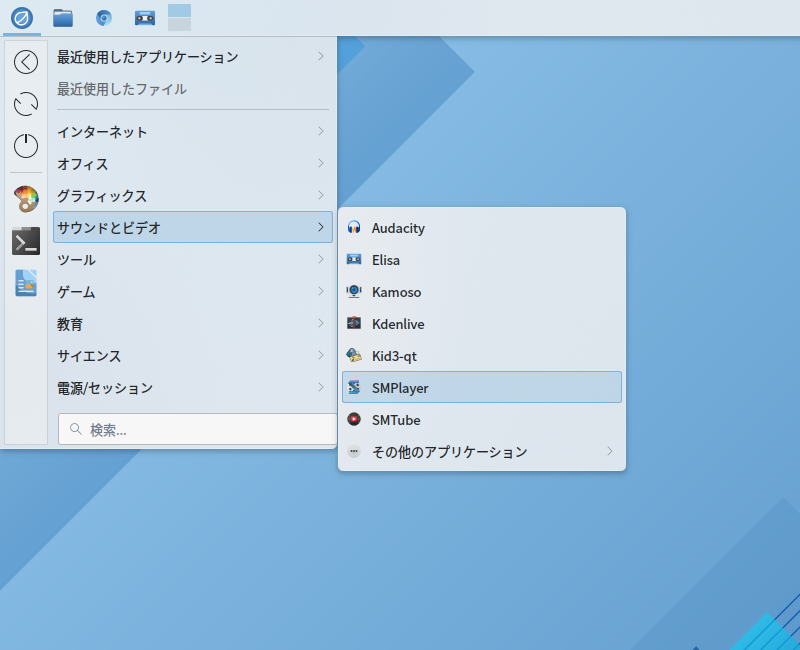Expand the chevron beside オフィス
Image resolution: width=800 pixels, height=650 pixels.
(321, 163)
